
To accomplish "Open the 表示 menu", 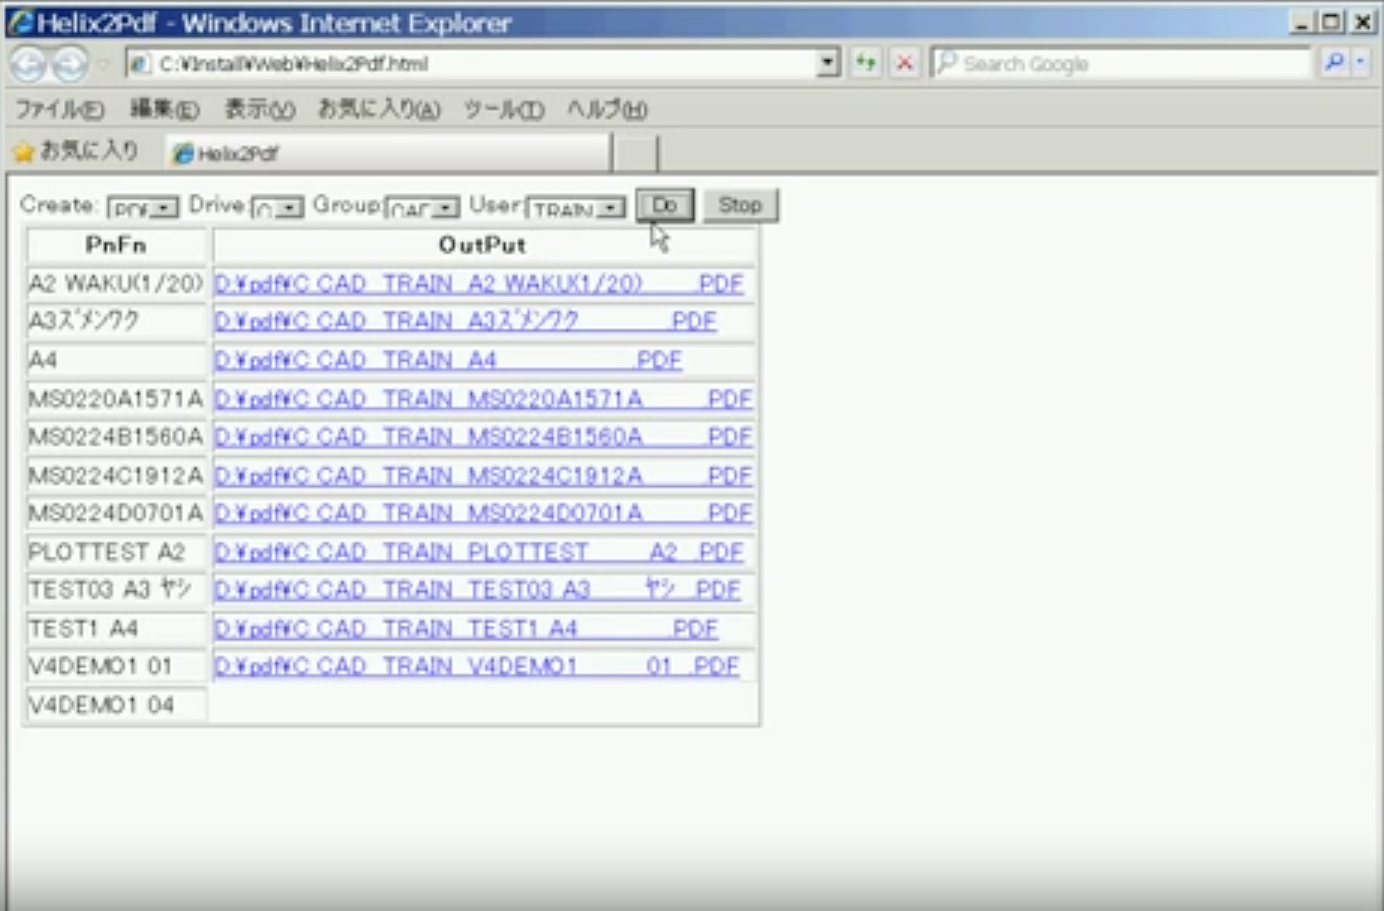I will (x=259, y=109).
